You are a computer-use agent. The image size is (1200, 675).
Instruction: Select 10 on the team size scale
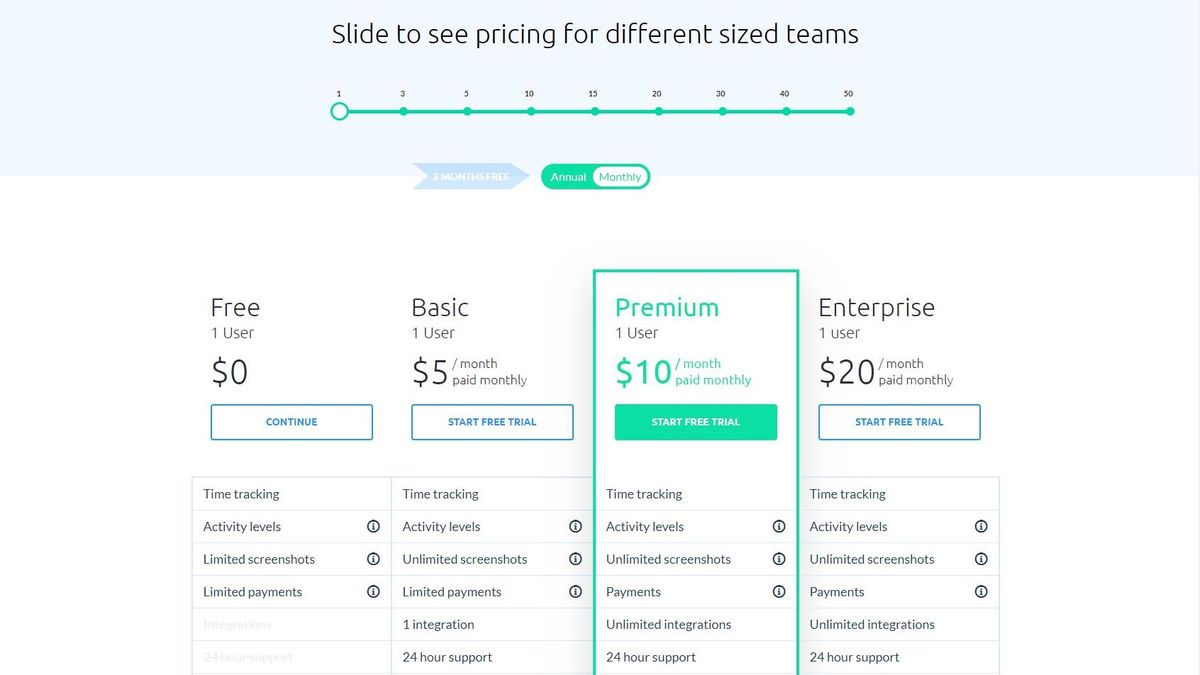coord(530,111)
